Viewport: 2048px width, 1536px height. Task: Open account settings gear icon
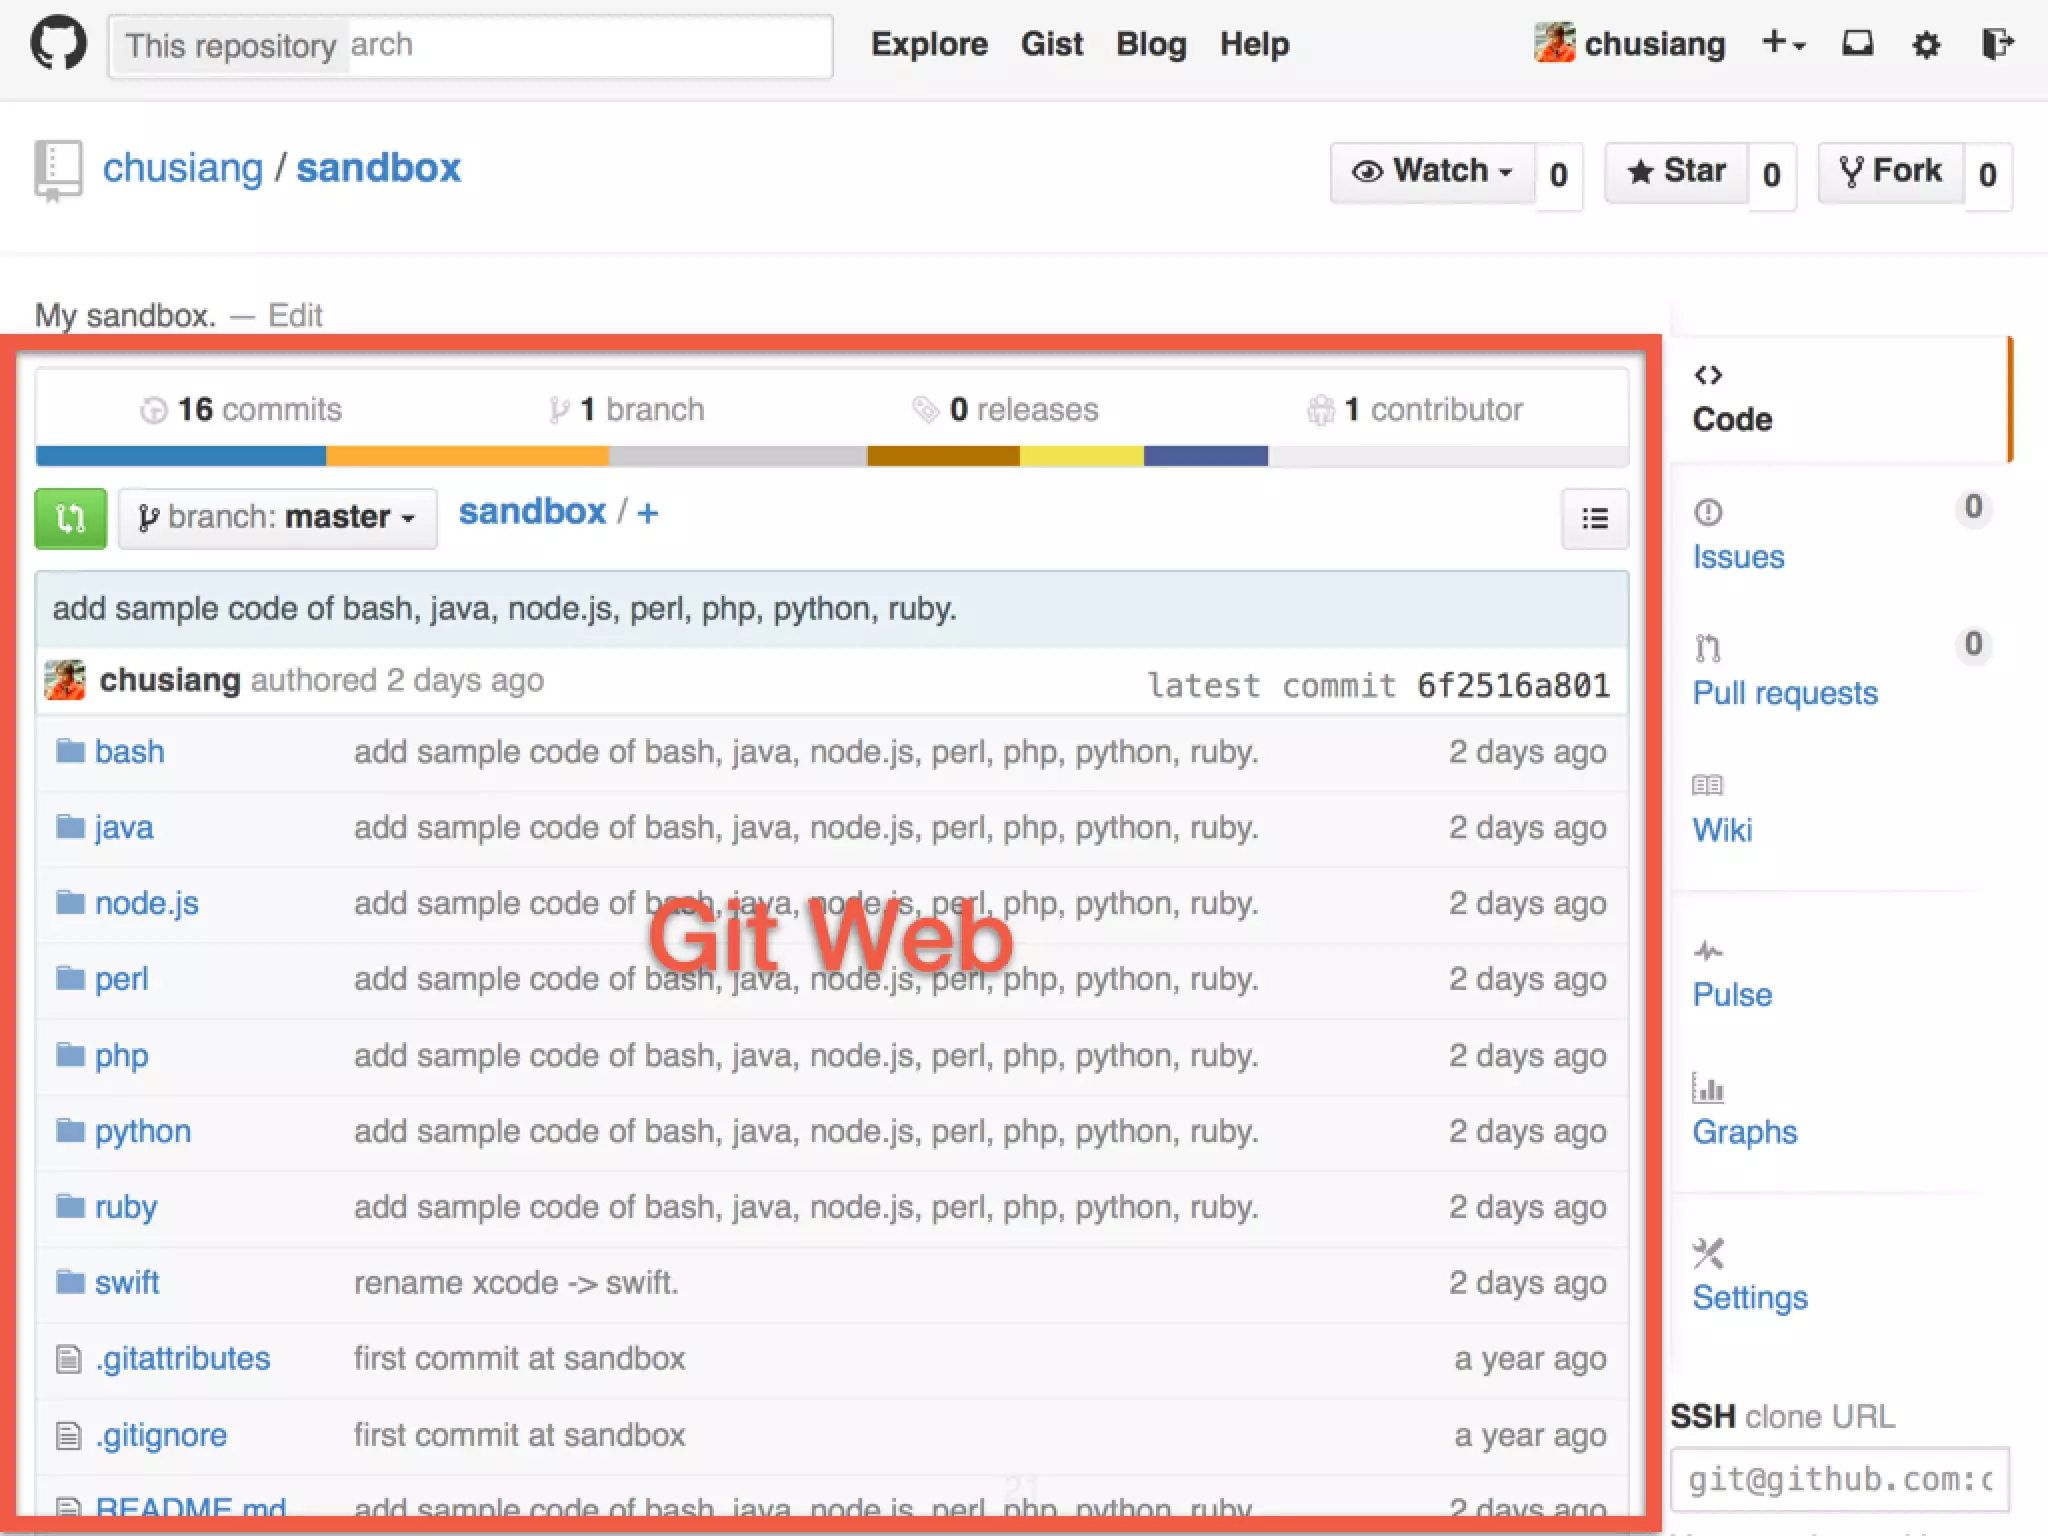[1926, 45]
